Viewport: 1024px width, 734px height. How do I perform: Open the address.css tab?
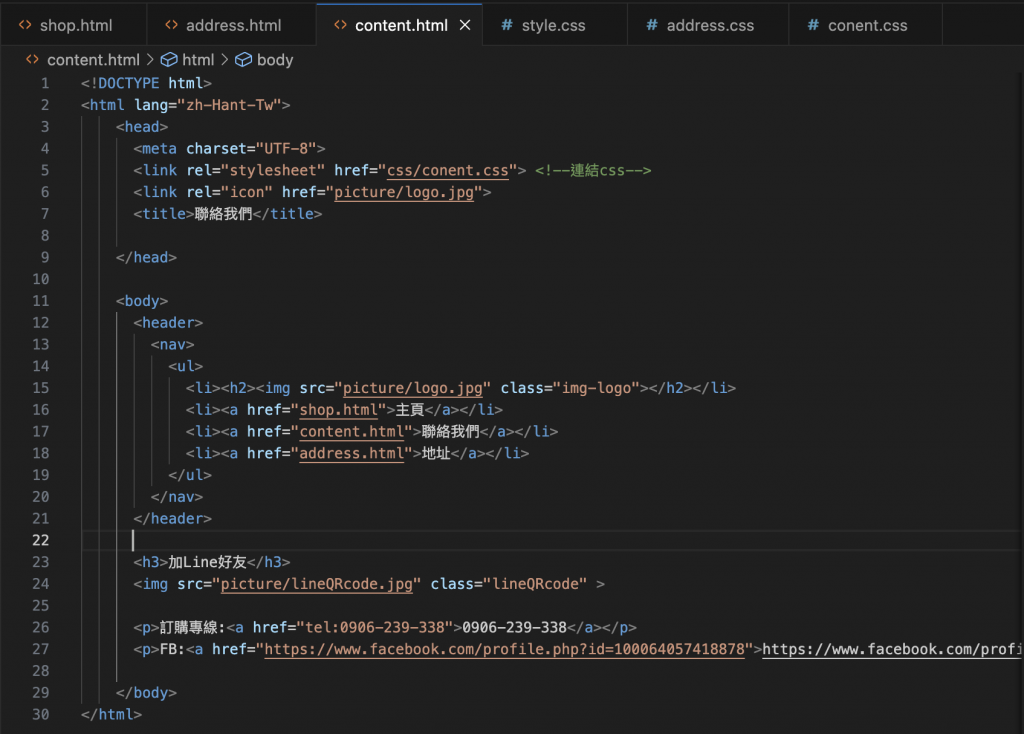click(709, 25)
